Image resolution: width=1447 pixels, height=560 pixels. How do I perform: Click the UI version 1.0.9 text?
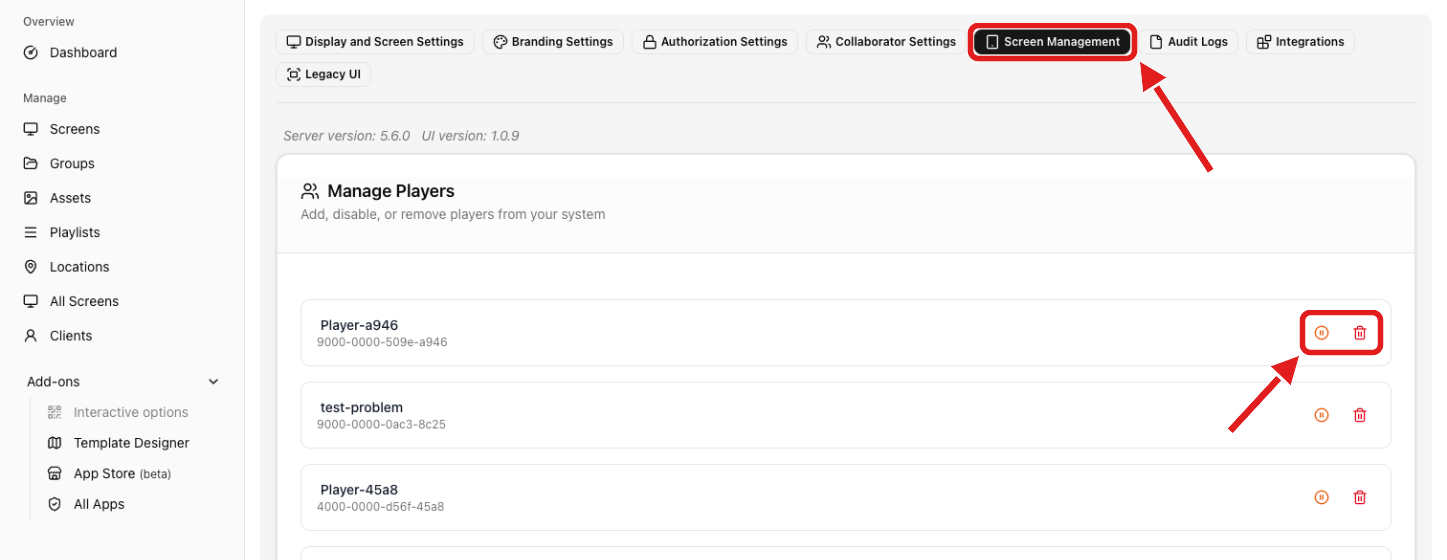pos(470,136)
